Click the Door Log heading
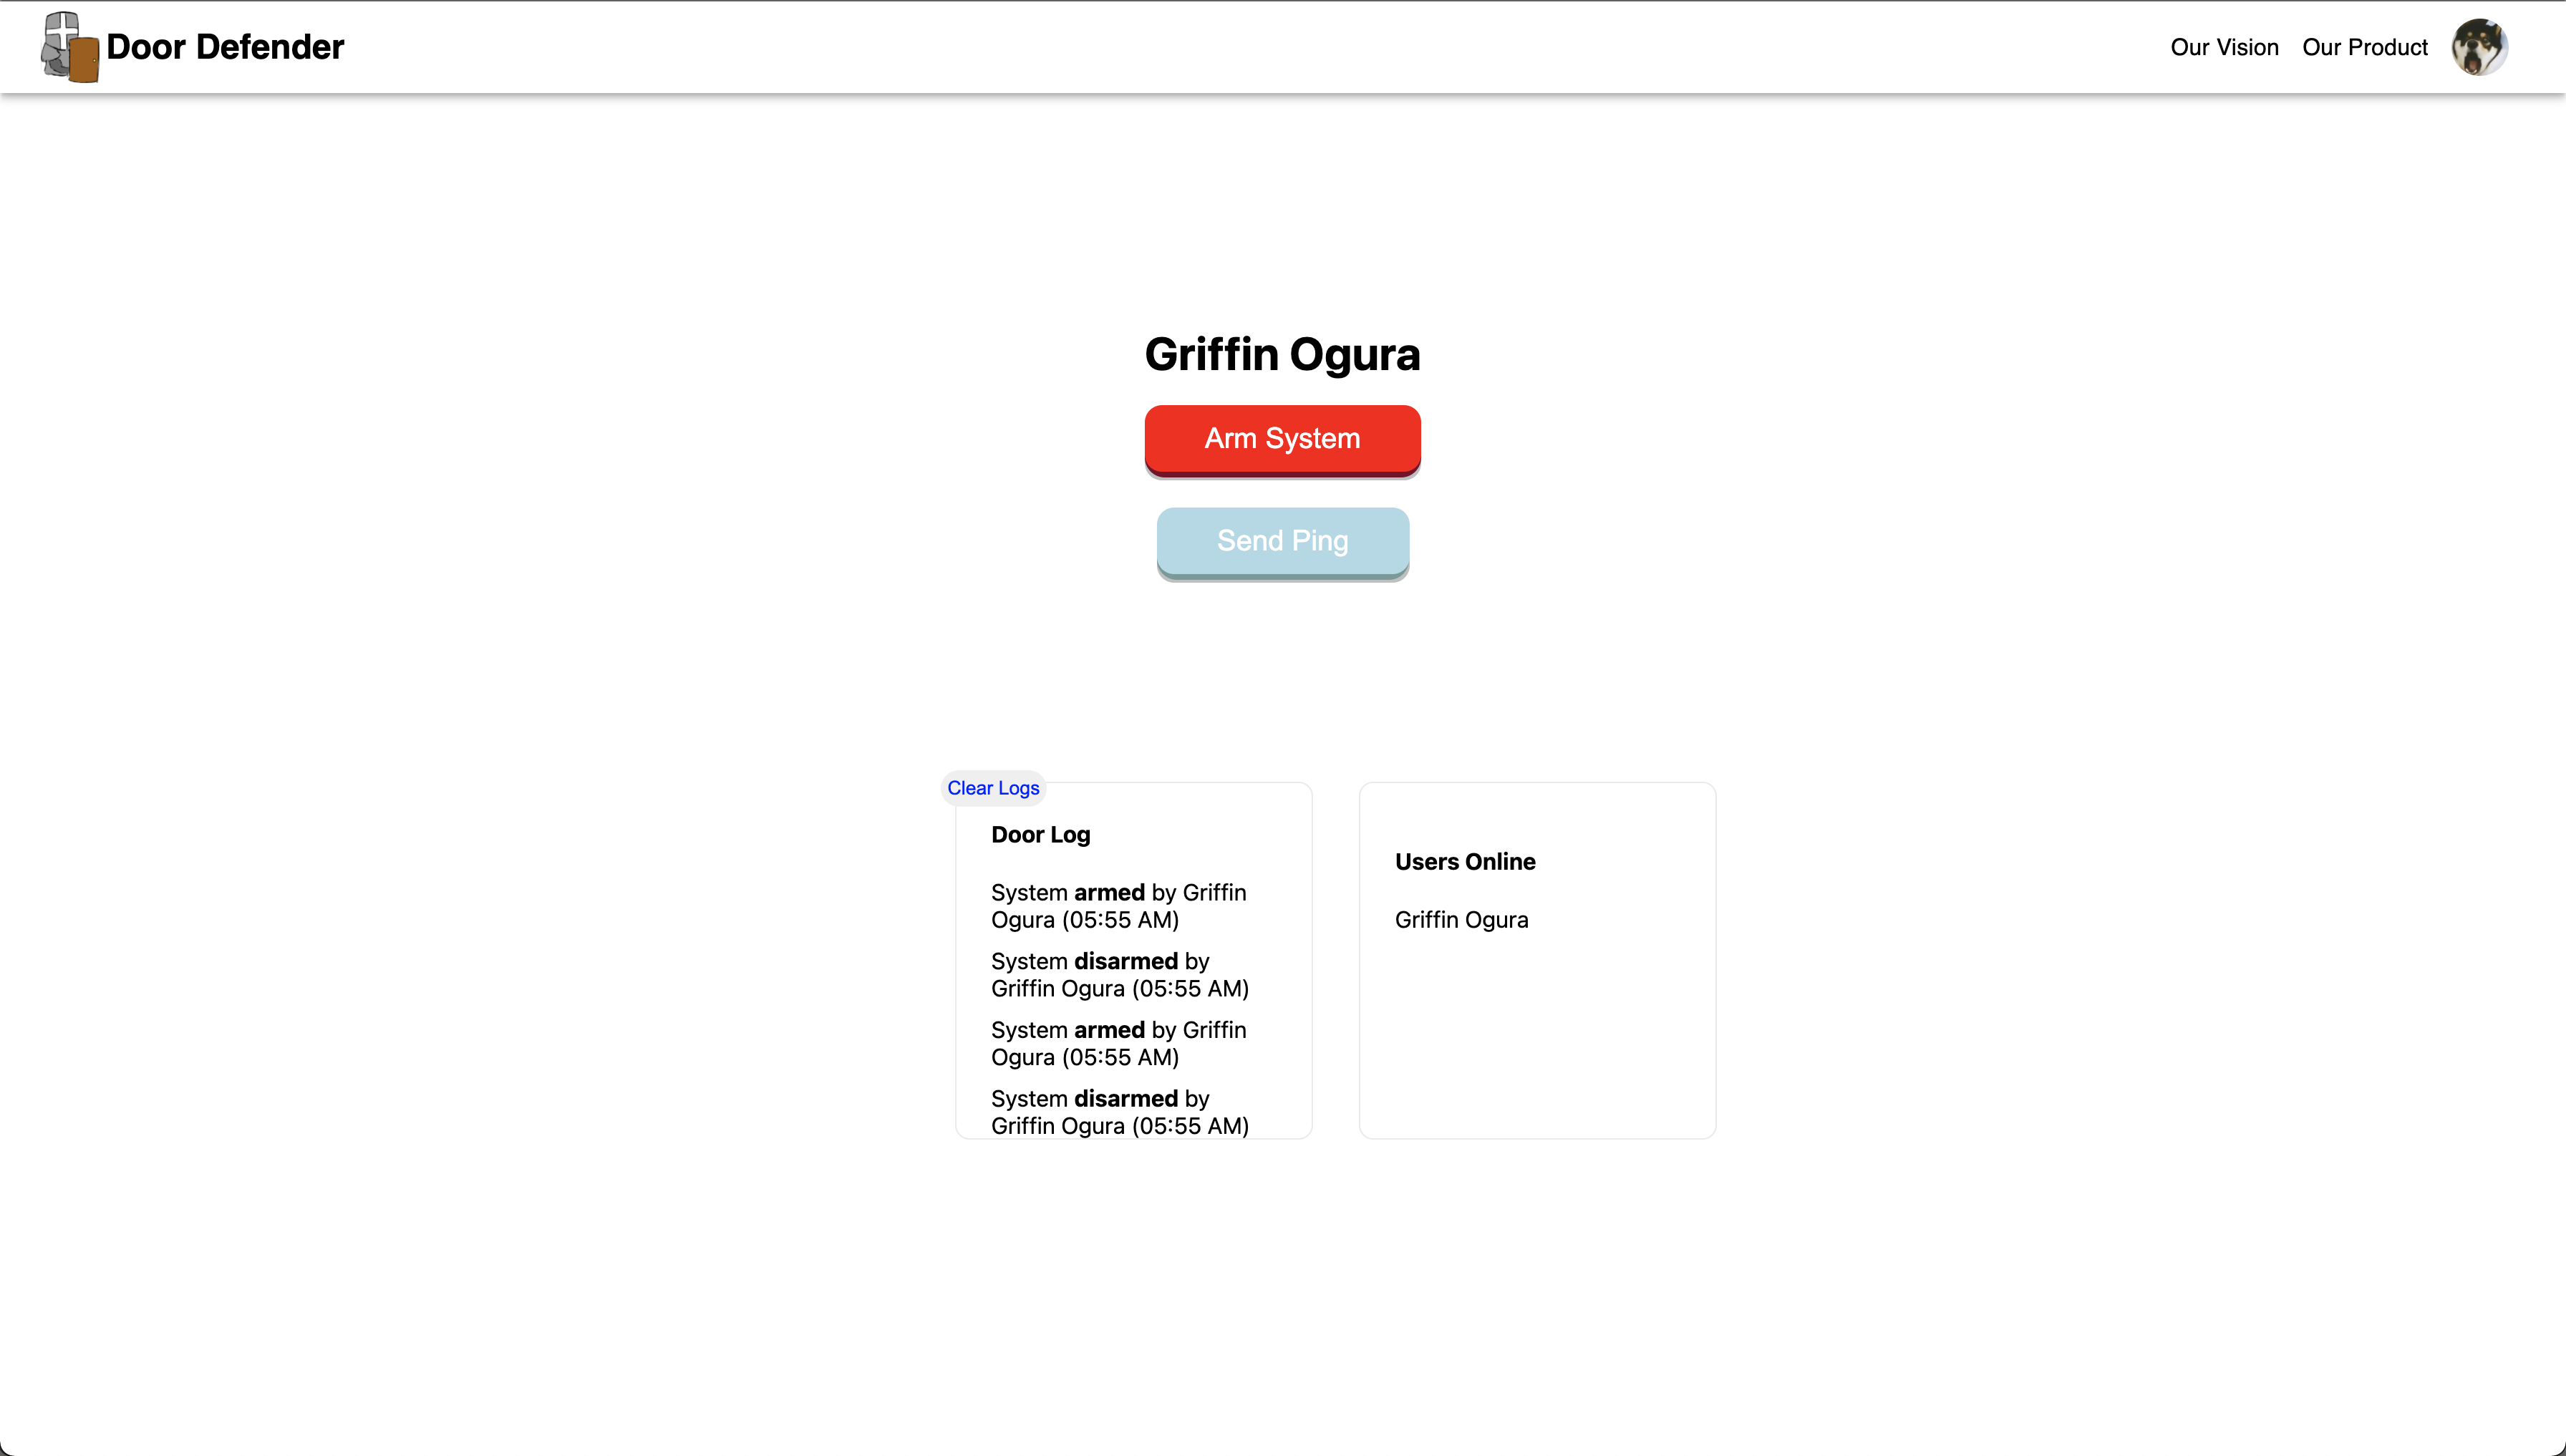This screenshot has height=1456, width=2566. pyautogui.click(x=1040, y=834)
